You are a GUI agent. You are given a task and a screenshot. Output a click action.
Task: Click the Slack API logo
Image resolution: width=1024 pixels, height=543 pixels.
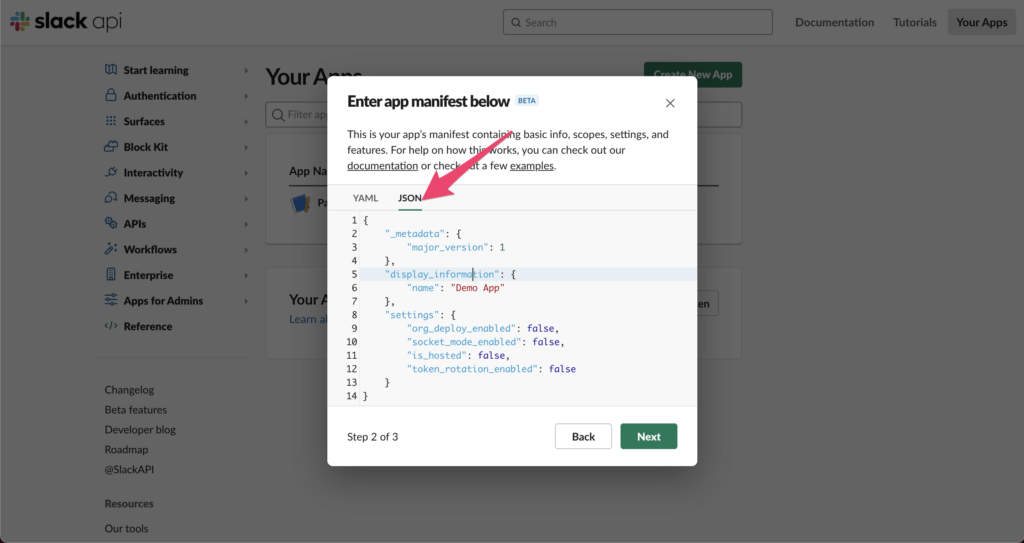(x=66, y=22)
